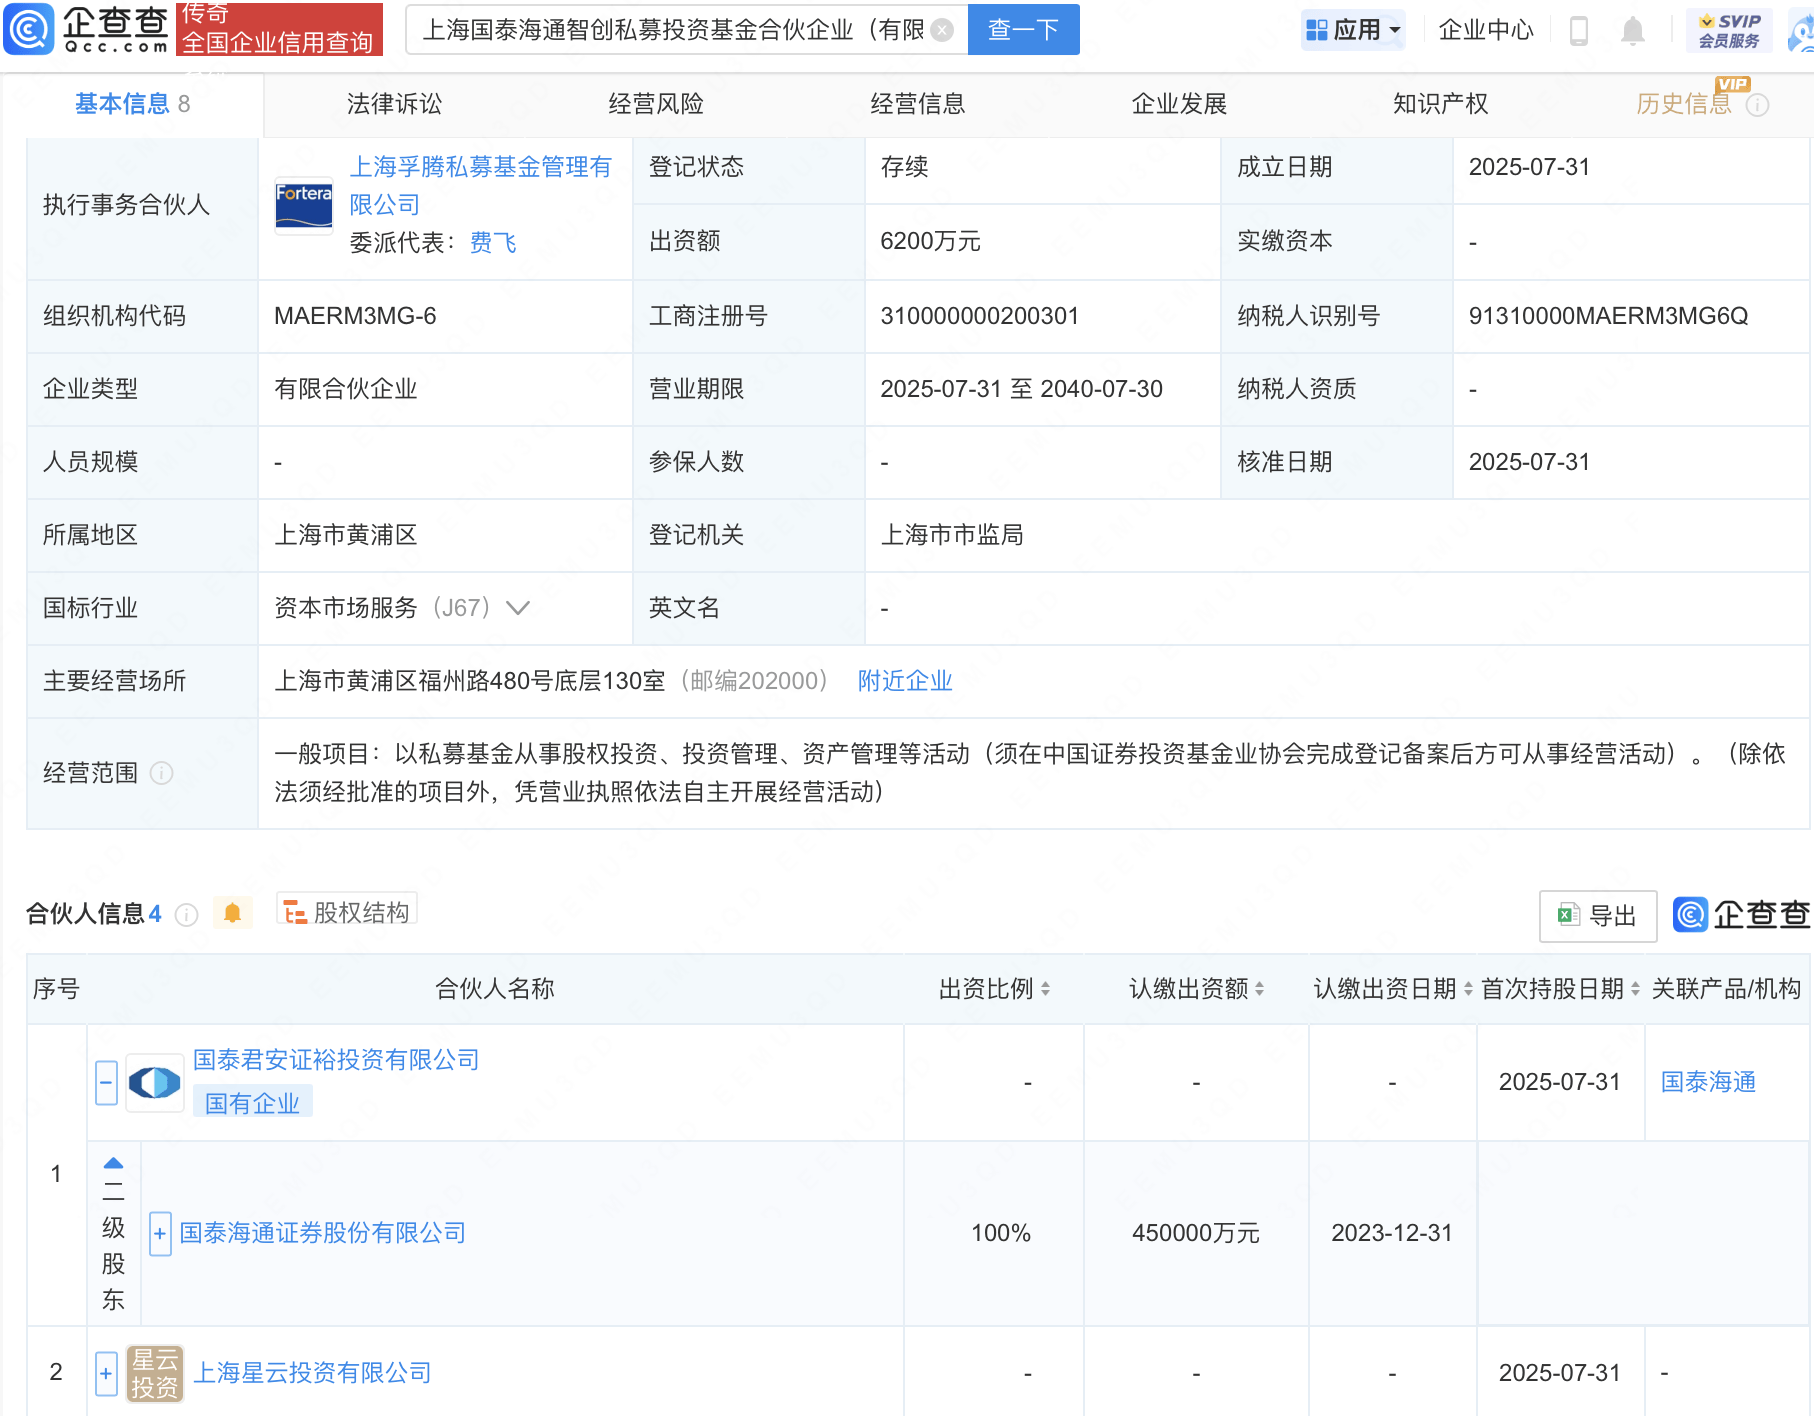Open the mobile app phone icon

pyautogui.click(x=1579, y=30)
